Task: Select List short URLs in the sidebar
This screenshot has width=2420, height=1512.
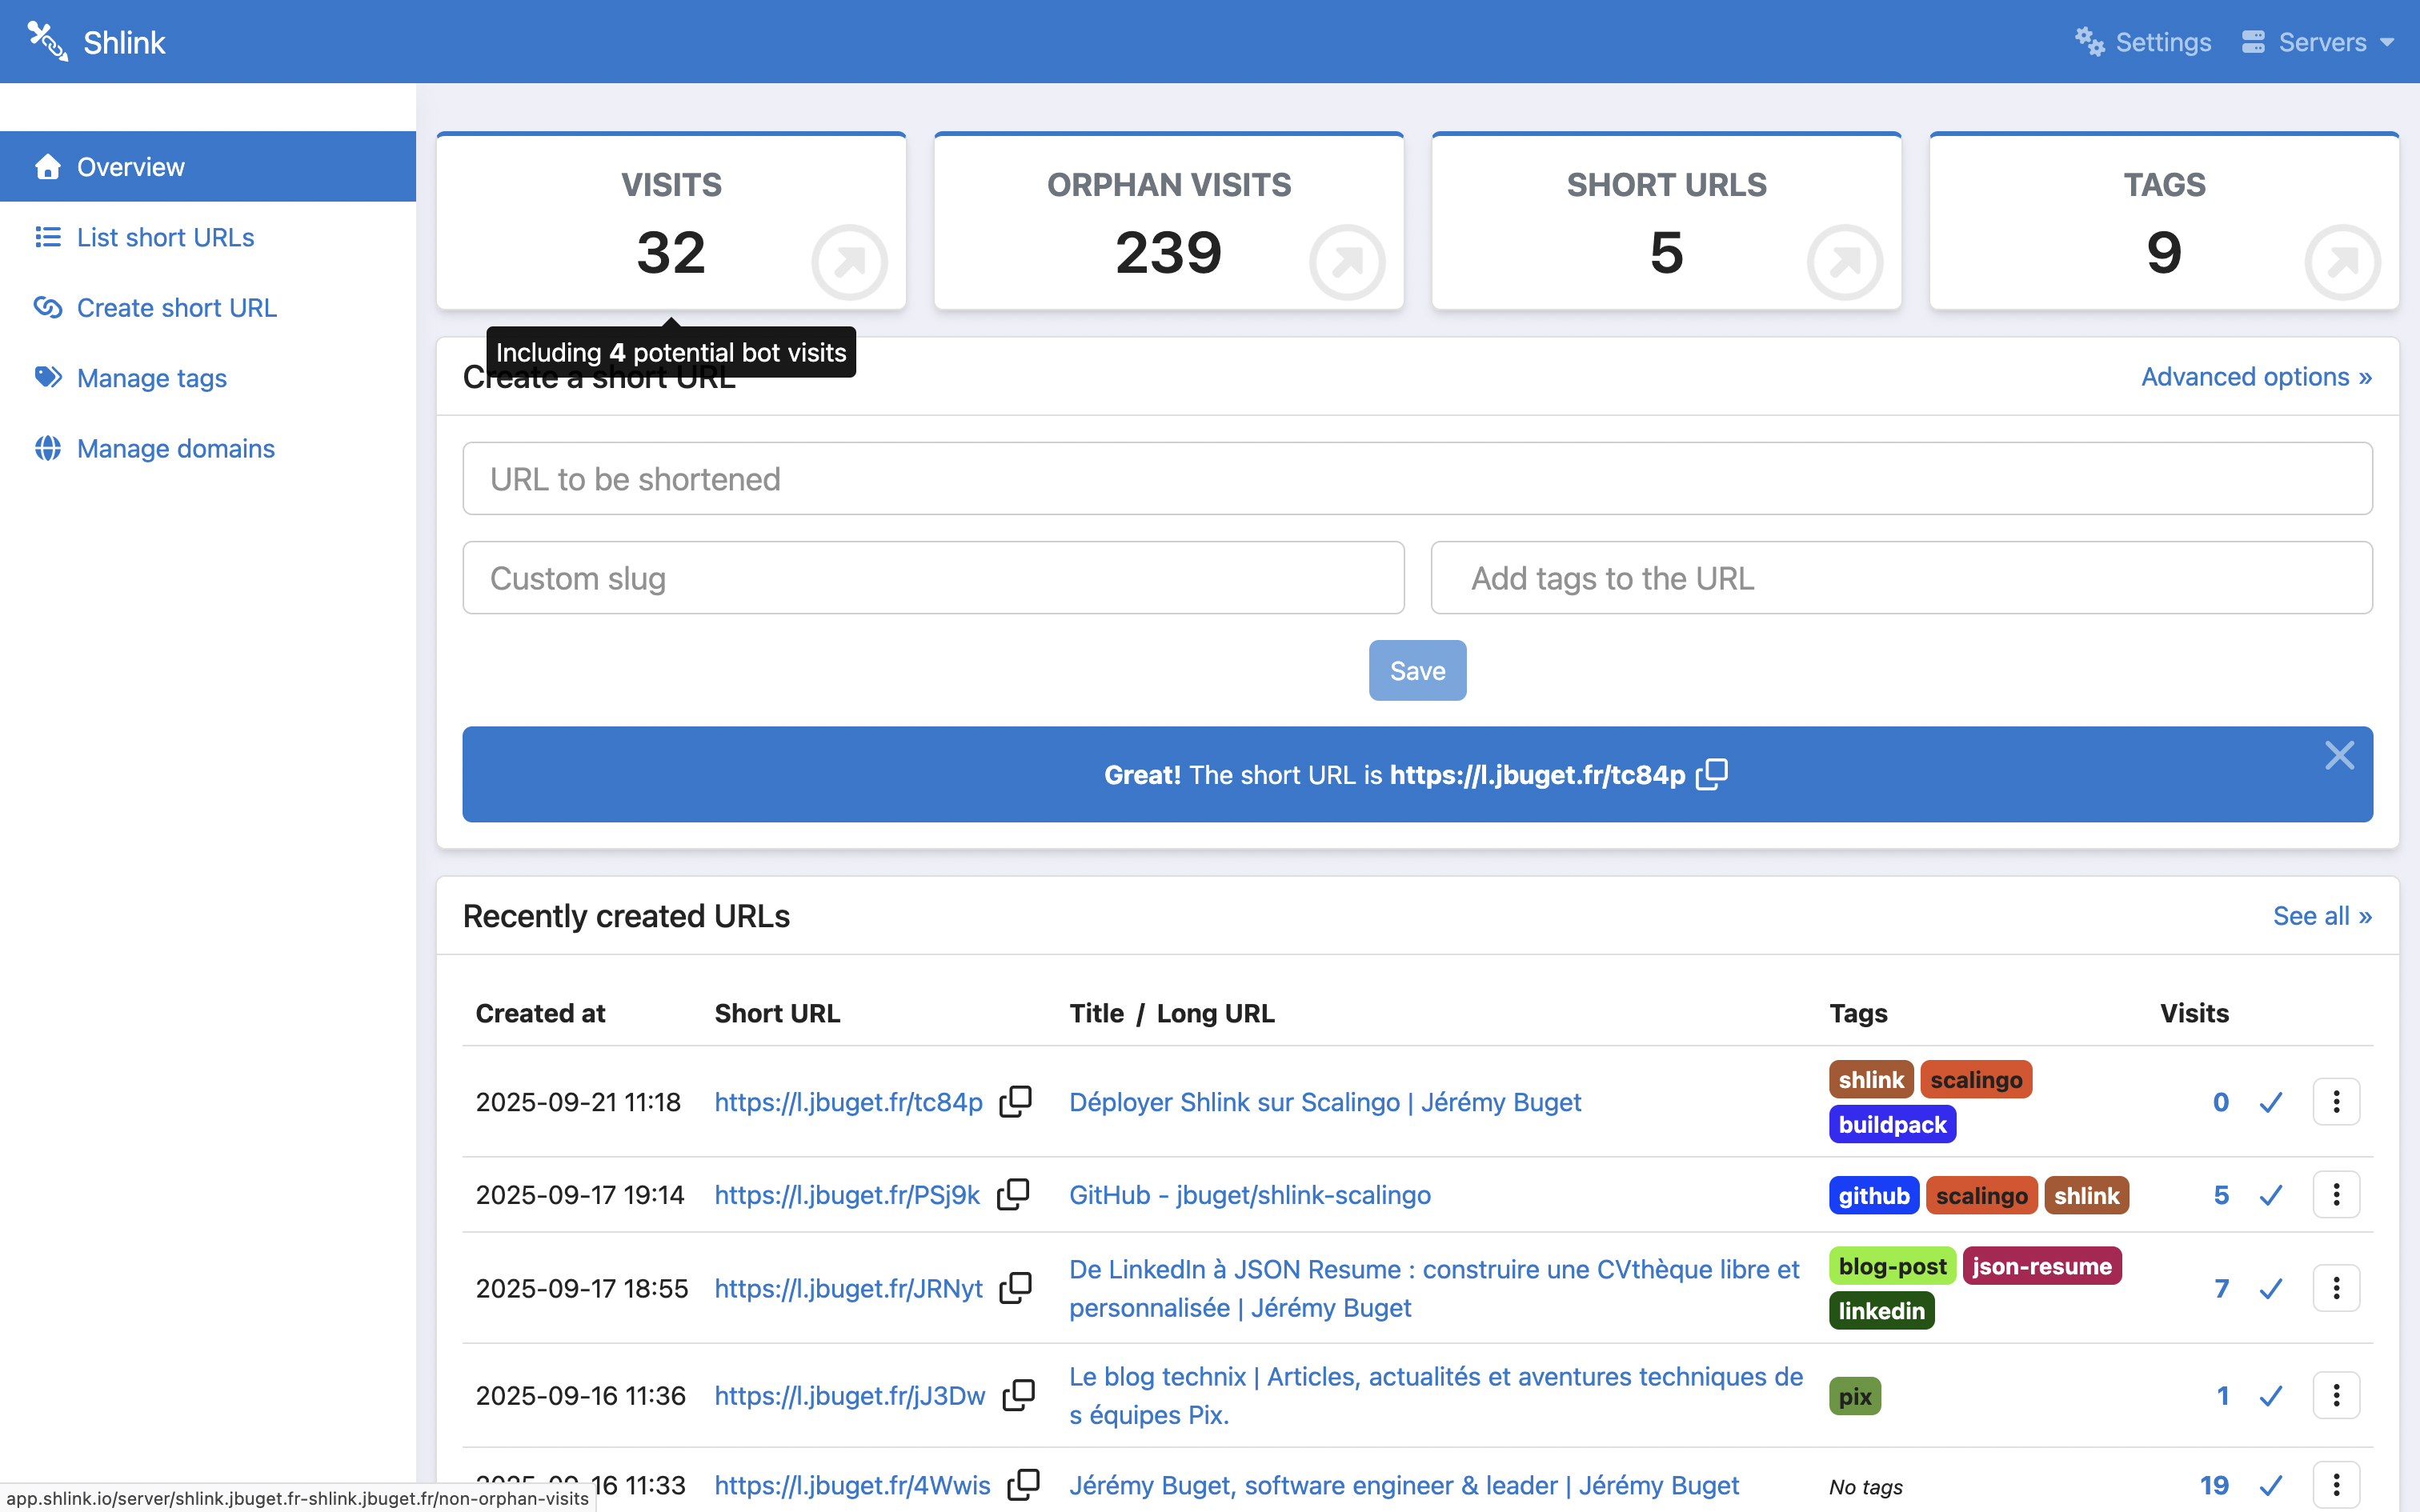Action: (x=164, y=237)
